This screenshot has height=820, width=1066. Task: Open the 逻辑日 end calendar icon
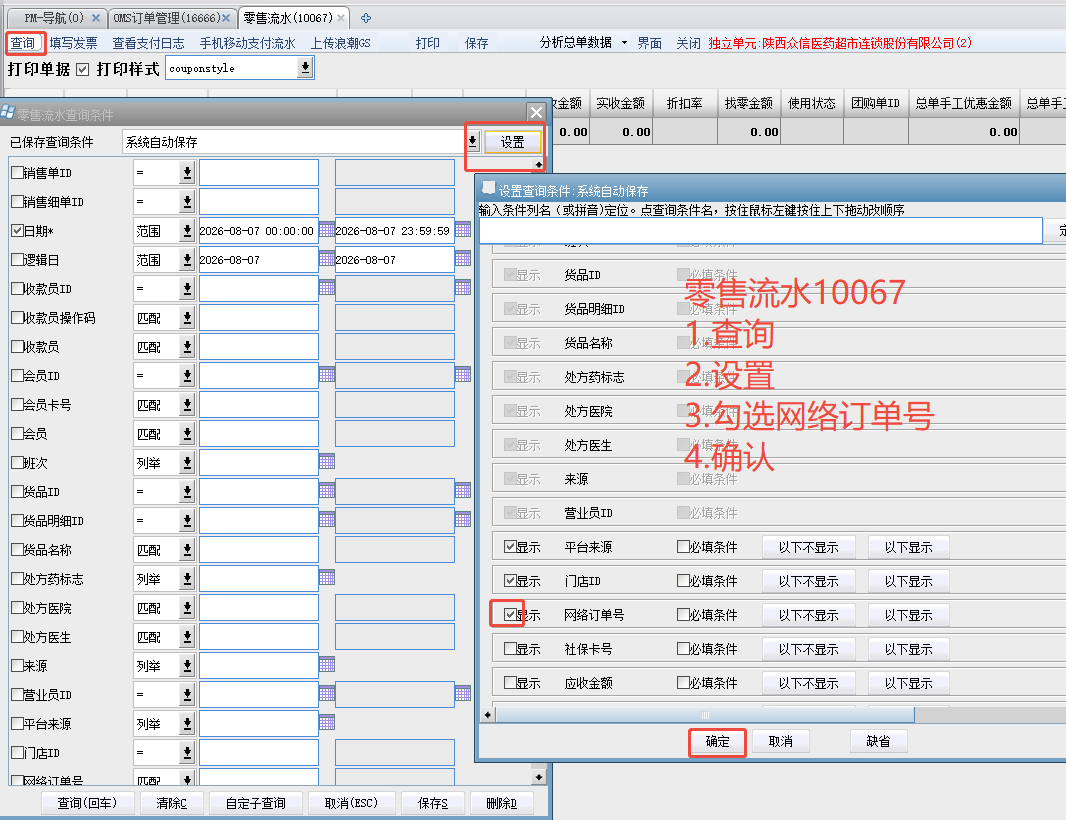coord(463,259)
